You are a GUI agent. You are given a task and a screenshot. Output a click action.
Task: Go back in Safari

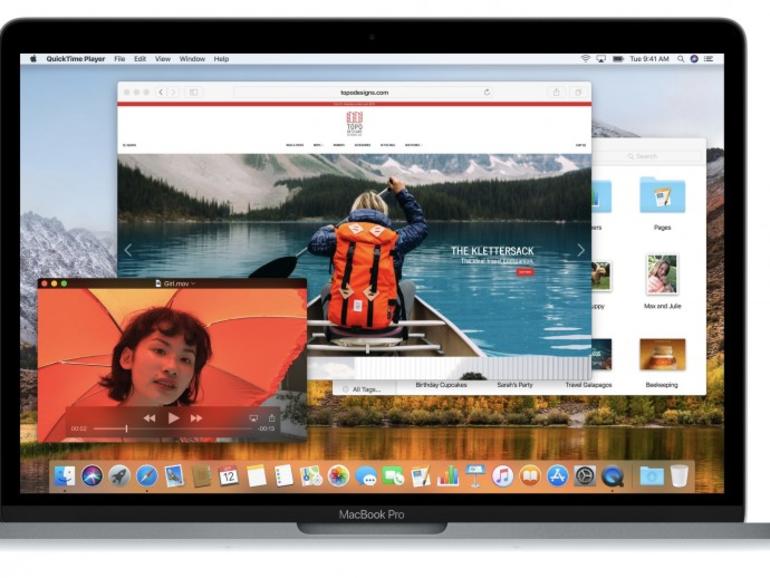click(161, 92)
